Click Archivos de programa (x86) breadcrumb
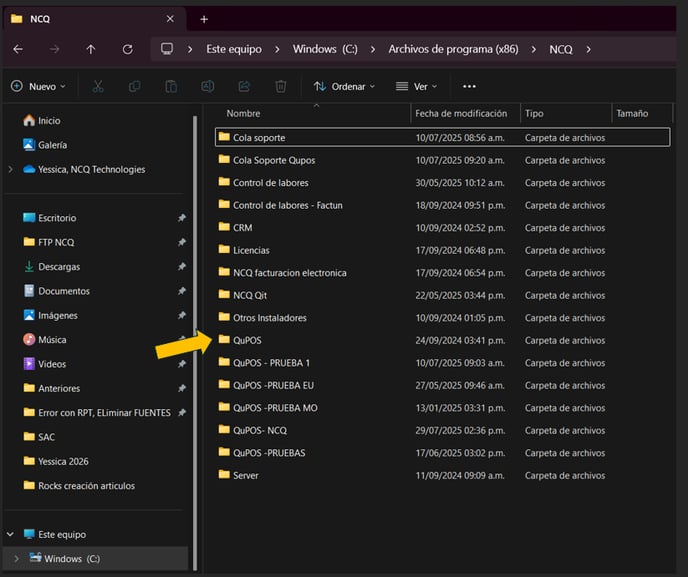 click(453, 49)
